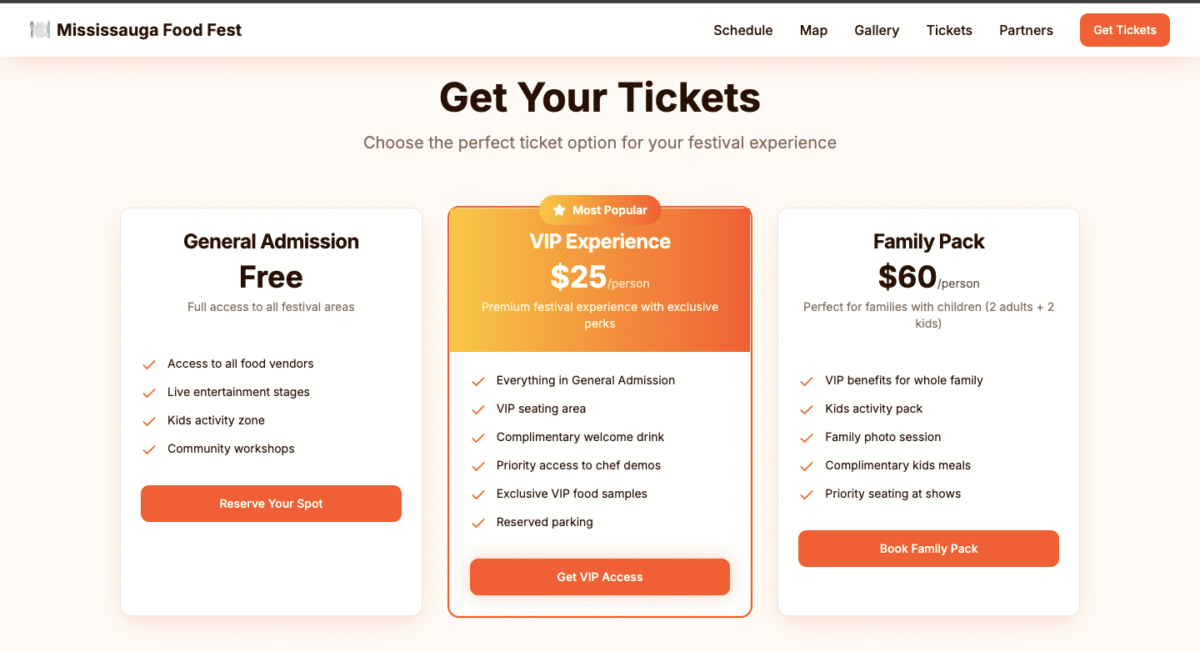Click the Reserve Your Spot button
The image size is (1200, 652).
[271, 504]
